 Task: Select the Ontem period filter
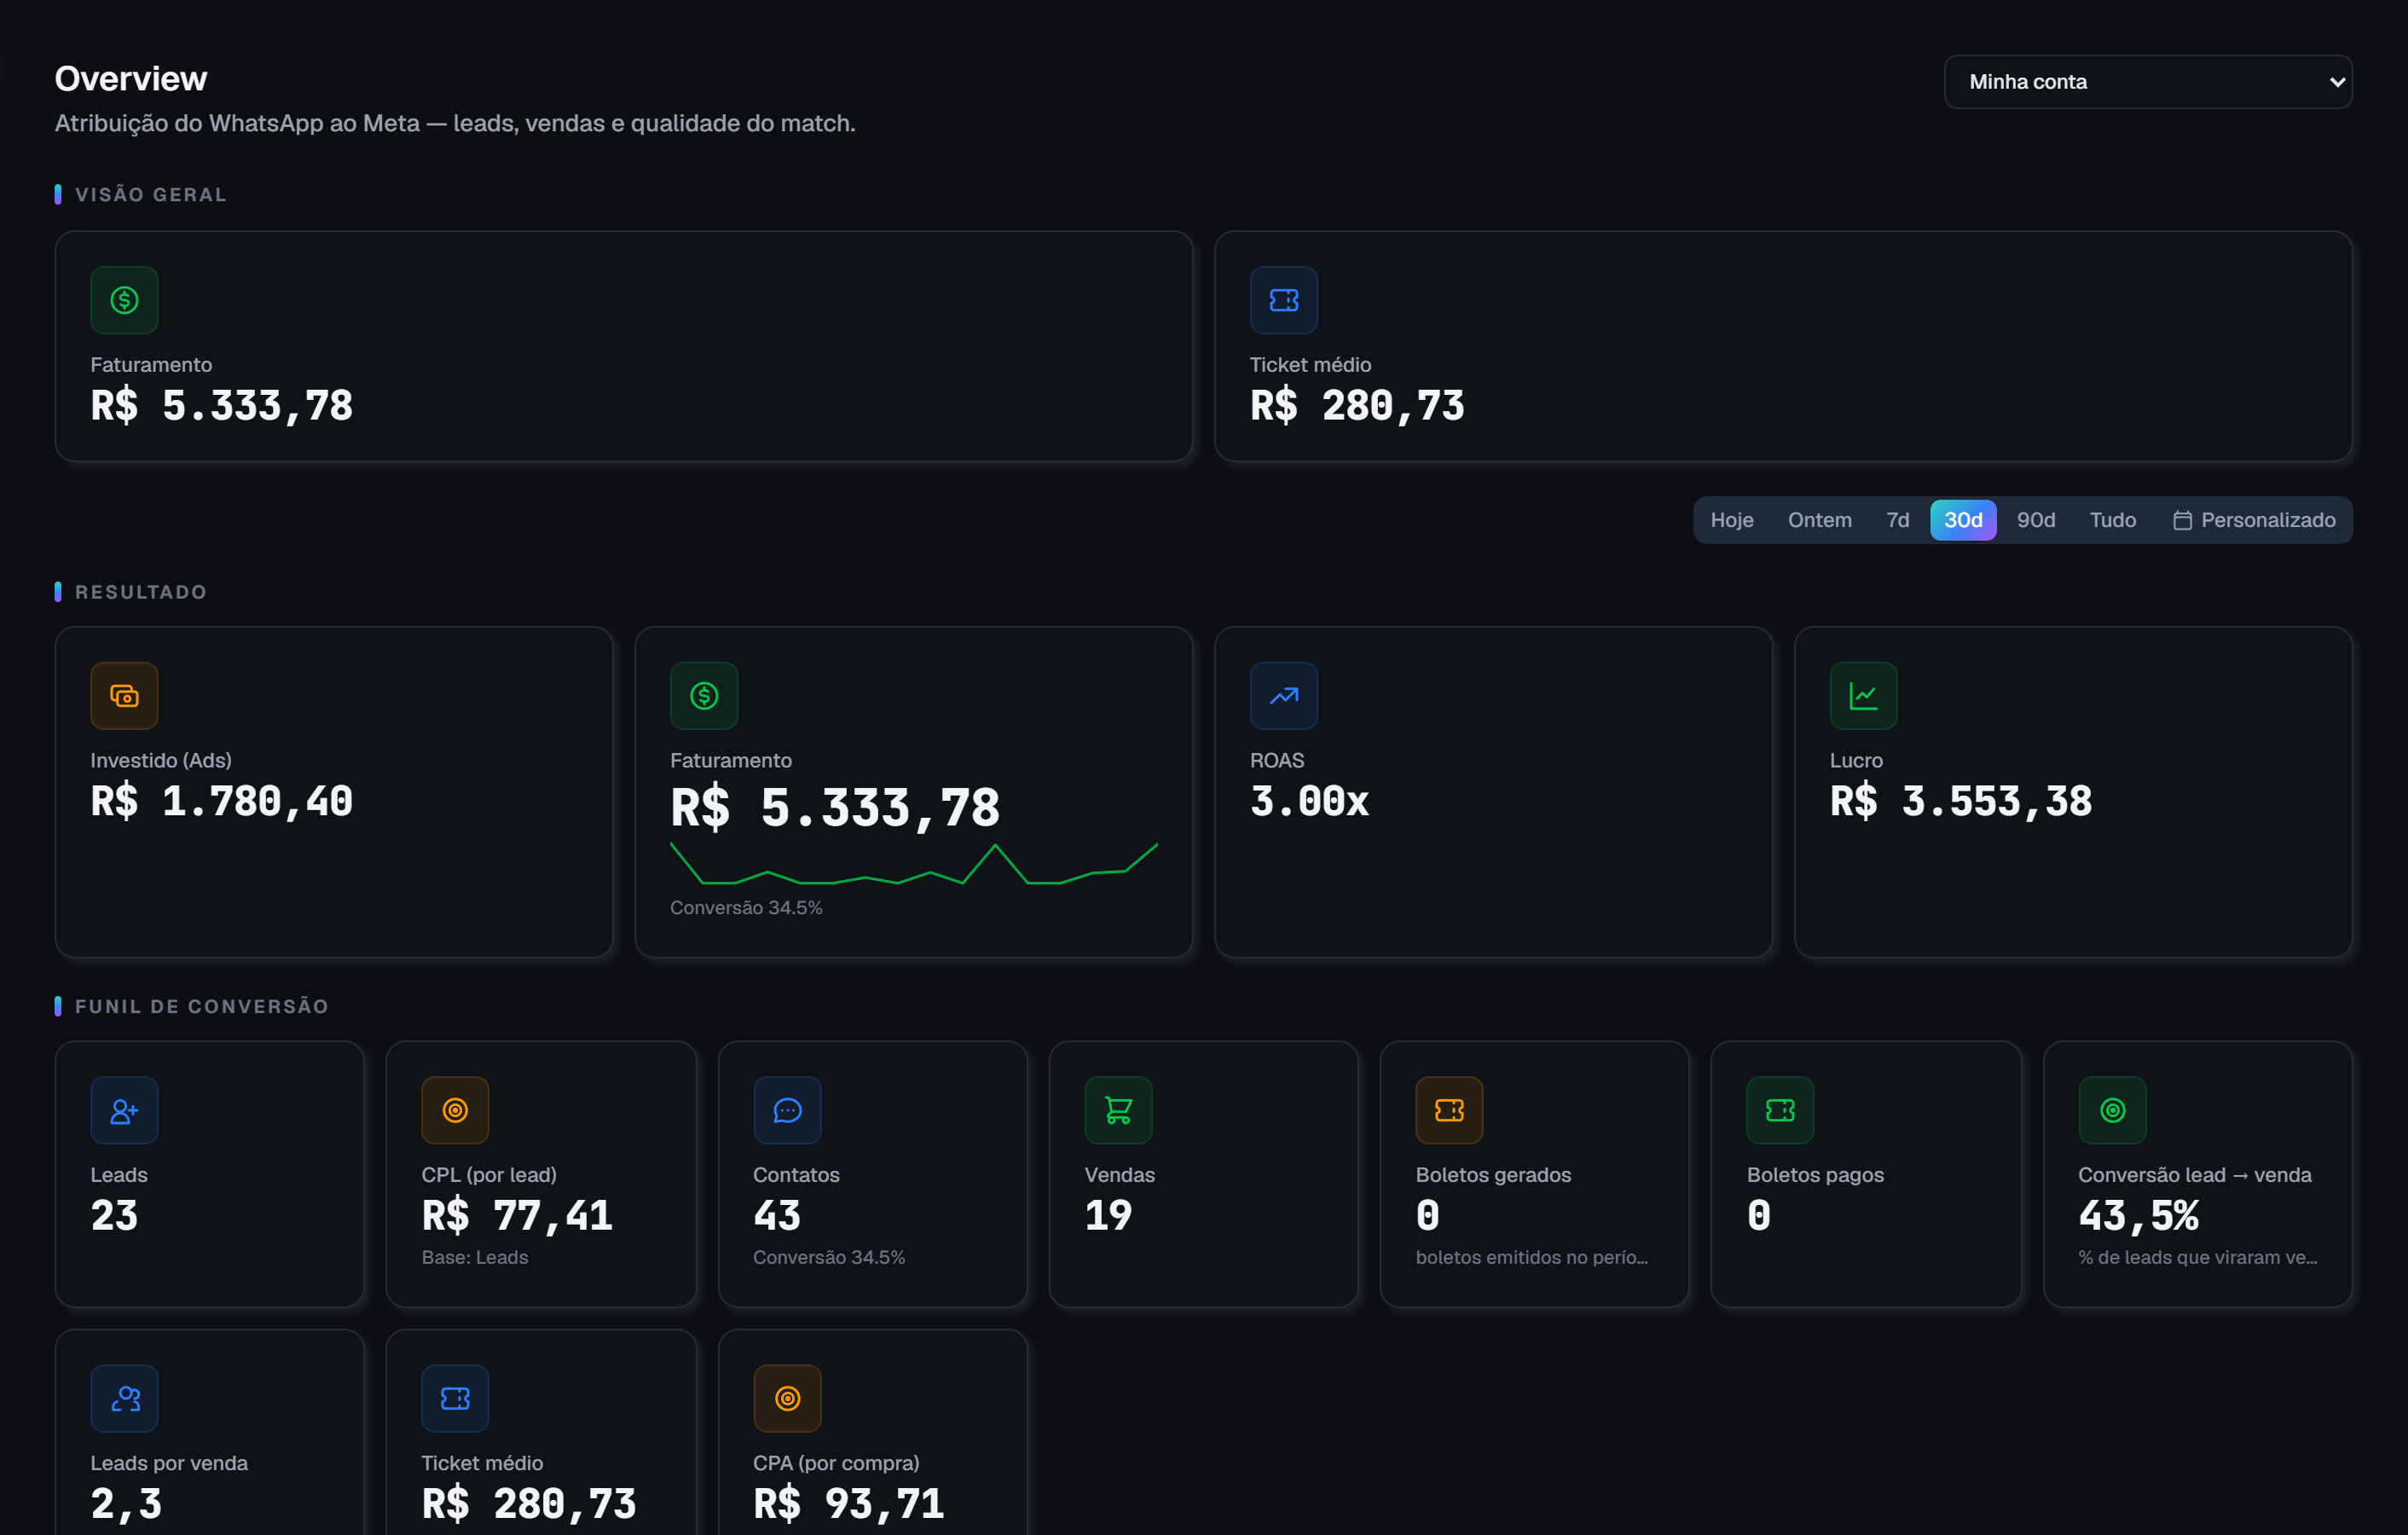pos(1819,520)
